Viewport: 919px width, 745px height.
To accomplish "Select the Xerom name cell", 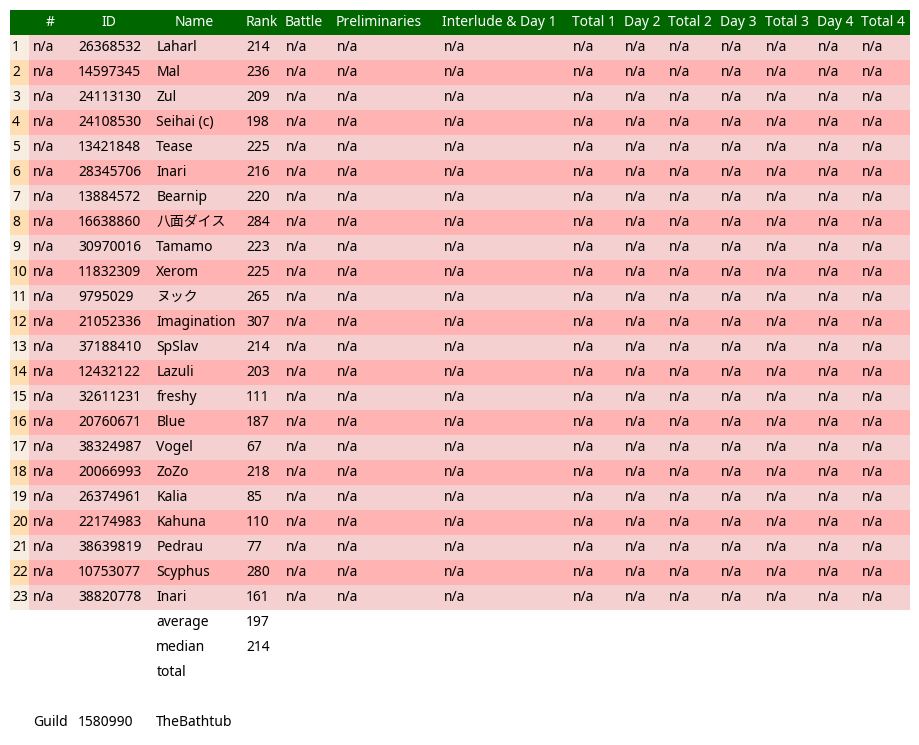I will coord(176,271).
